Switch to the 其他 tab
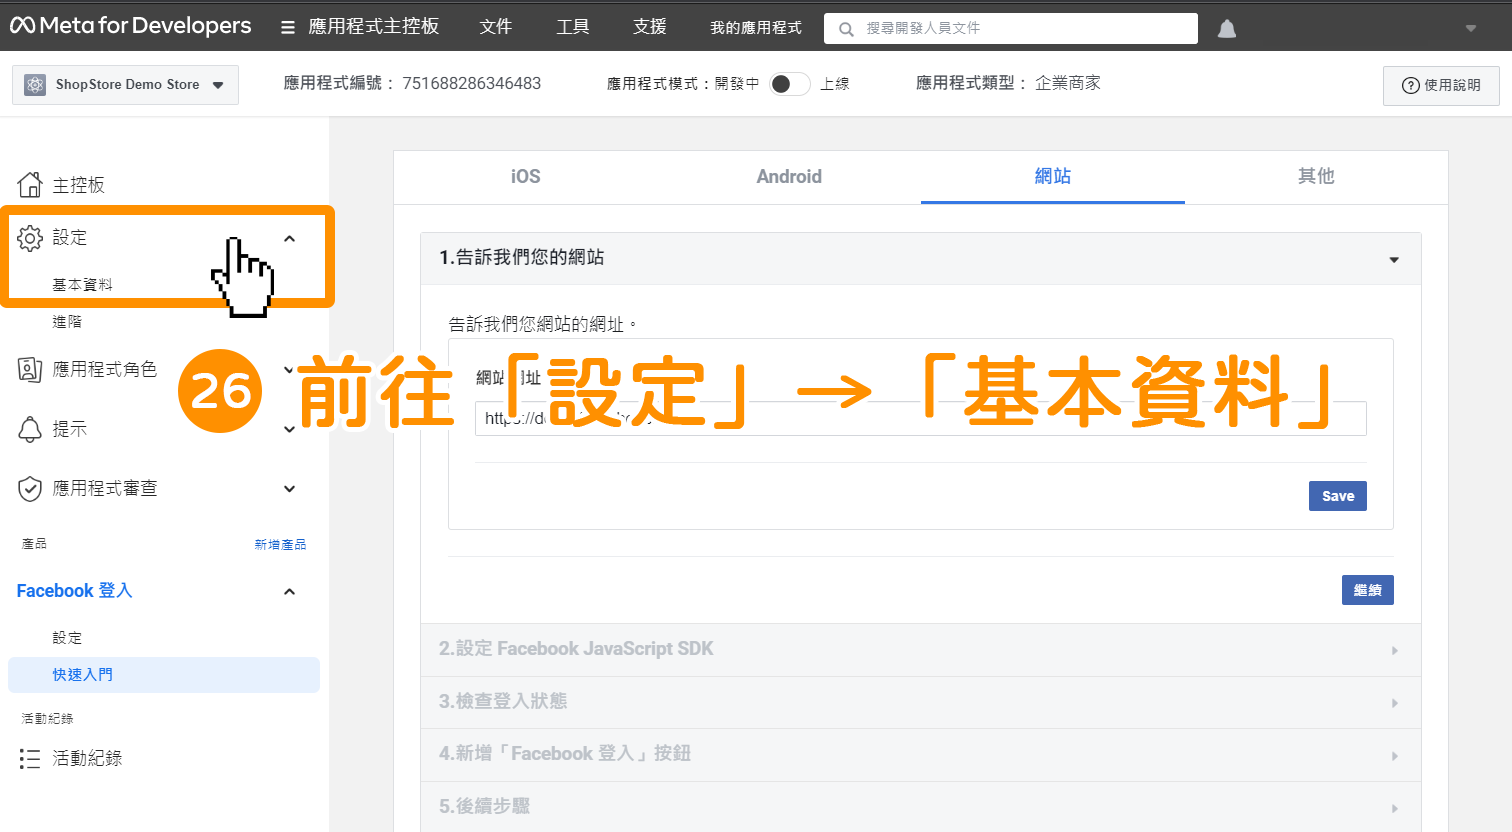This screenshot has width=1512, height=832. coord(1316,177)
